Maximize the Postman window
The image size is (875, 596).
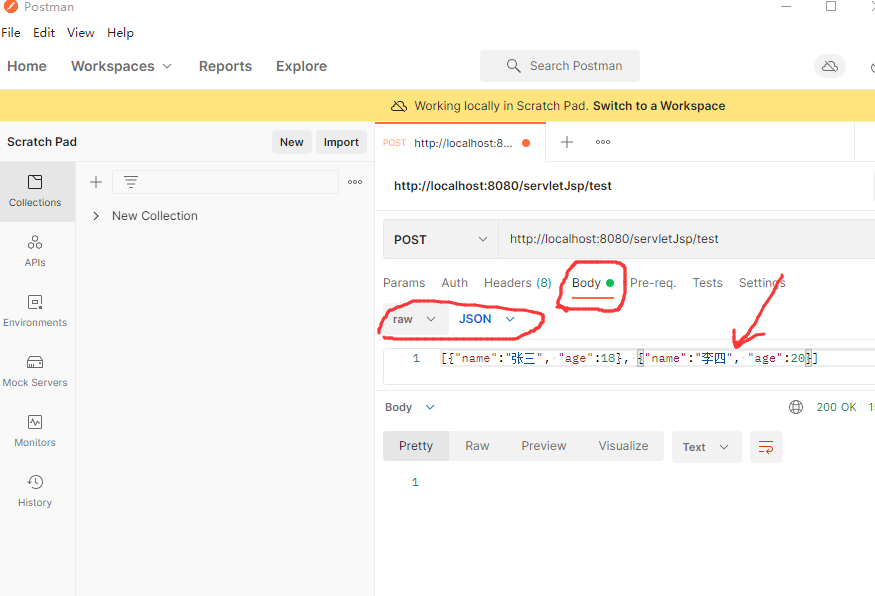(x=831, y=6)
